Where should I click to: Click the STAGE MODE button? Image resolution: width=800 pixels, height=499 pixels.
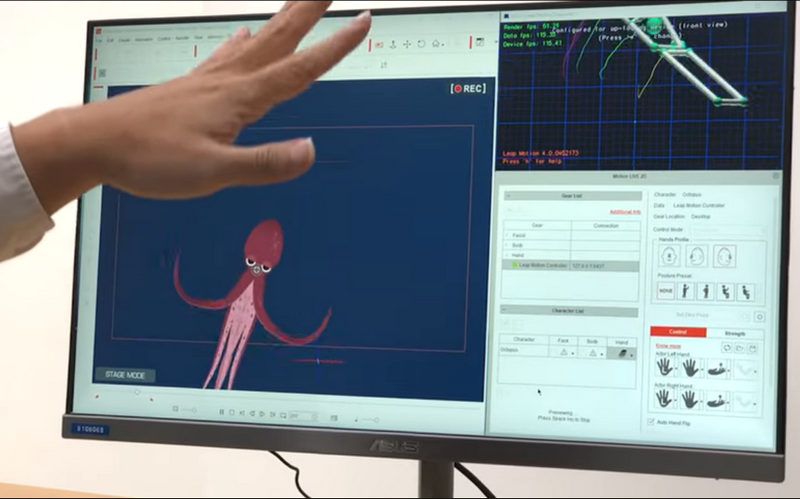coord(125,375)
